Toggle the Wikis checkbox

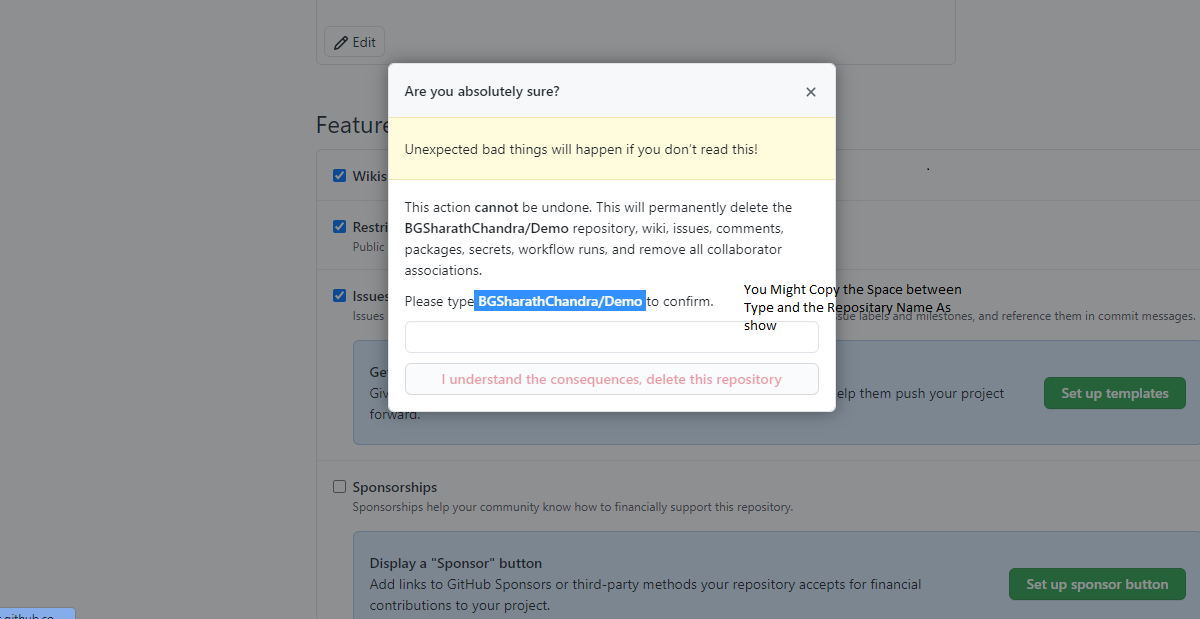tap(340, 176)
